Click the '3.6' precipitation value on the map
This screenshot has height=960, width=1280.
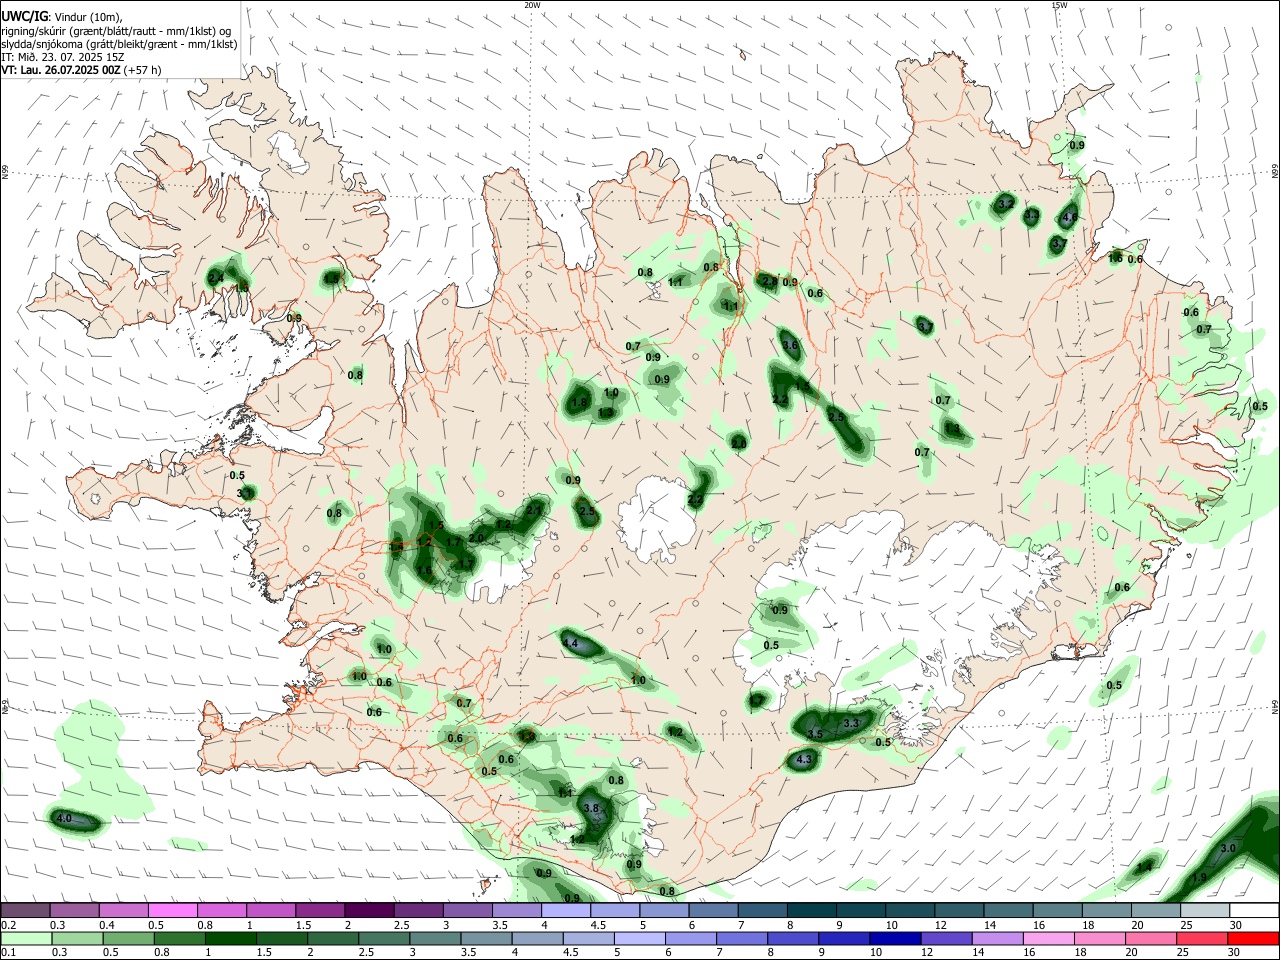point(790,345)
